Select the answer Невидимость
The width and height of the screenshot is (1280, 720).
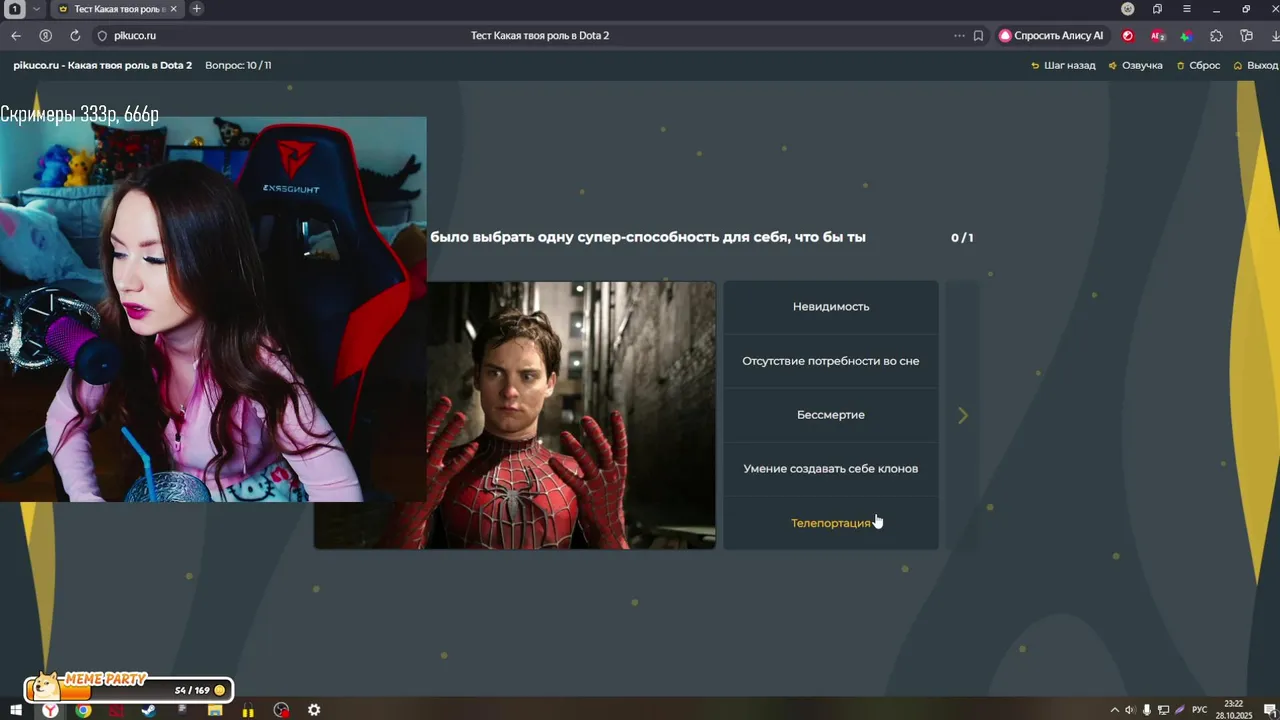(831, 307)
